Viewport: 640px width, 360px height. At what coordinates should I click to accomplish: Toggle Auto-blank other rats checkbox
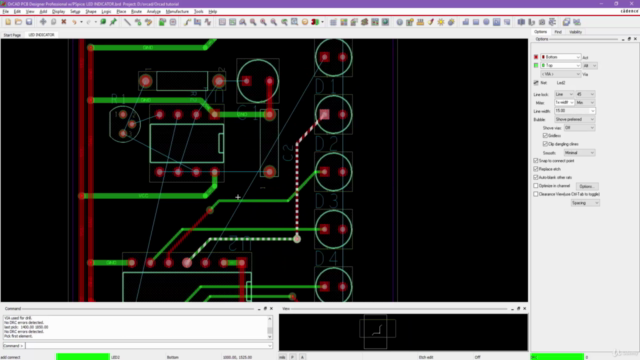click(536, 177)
